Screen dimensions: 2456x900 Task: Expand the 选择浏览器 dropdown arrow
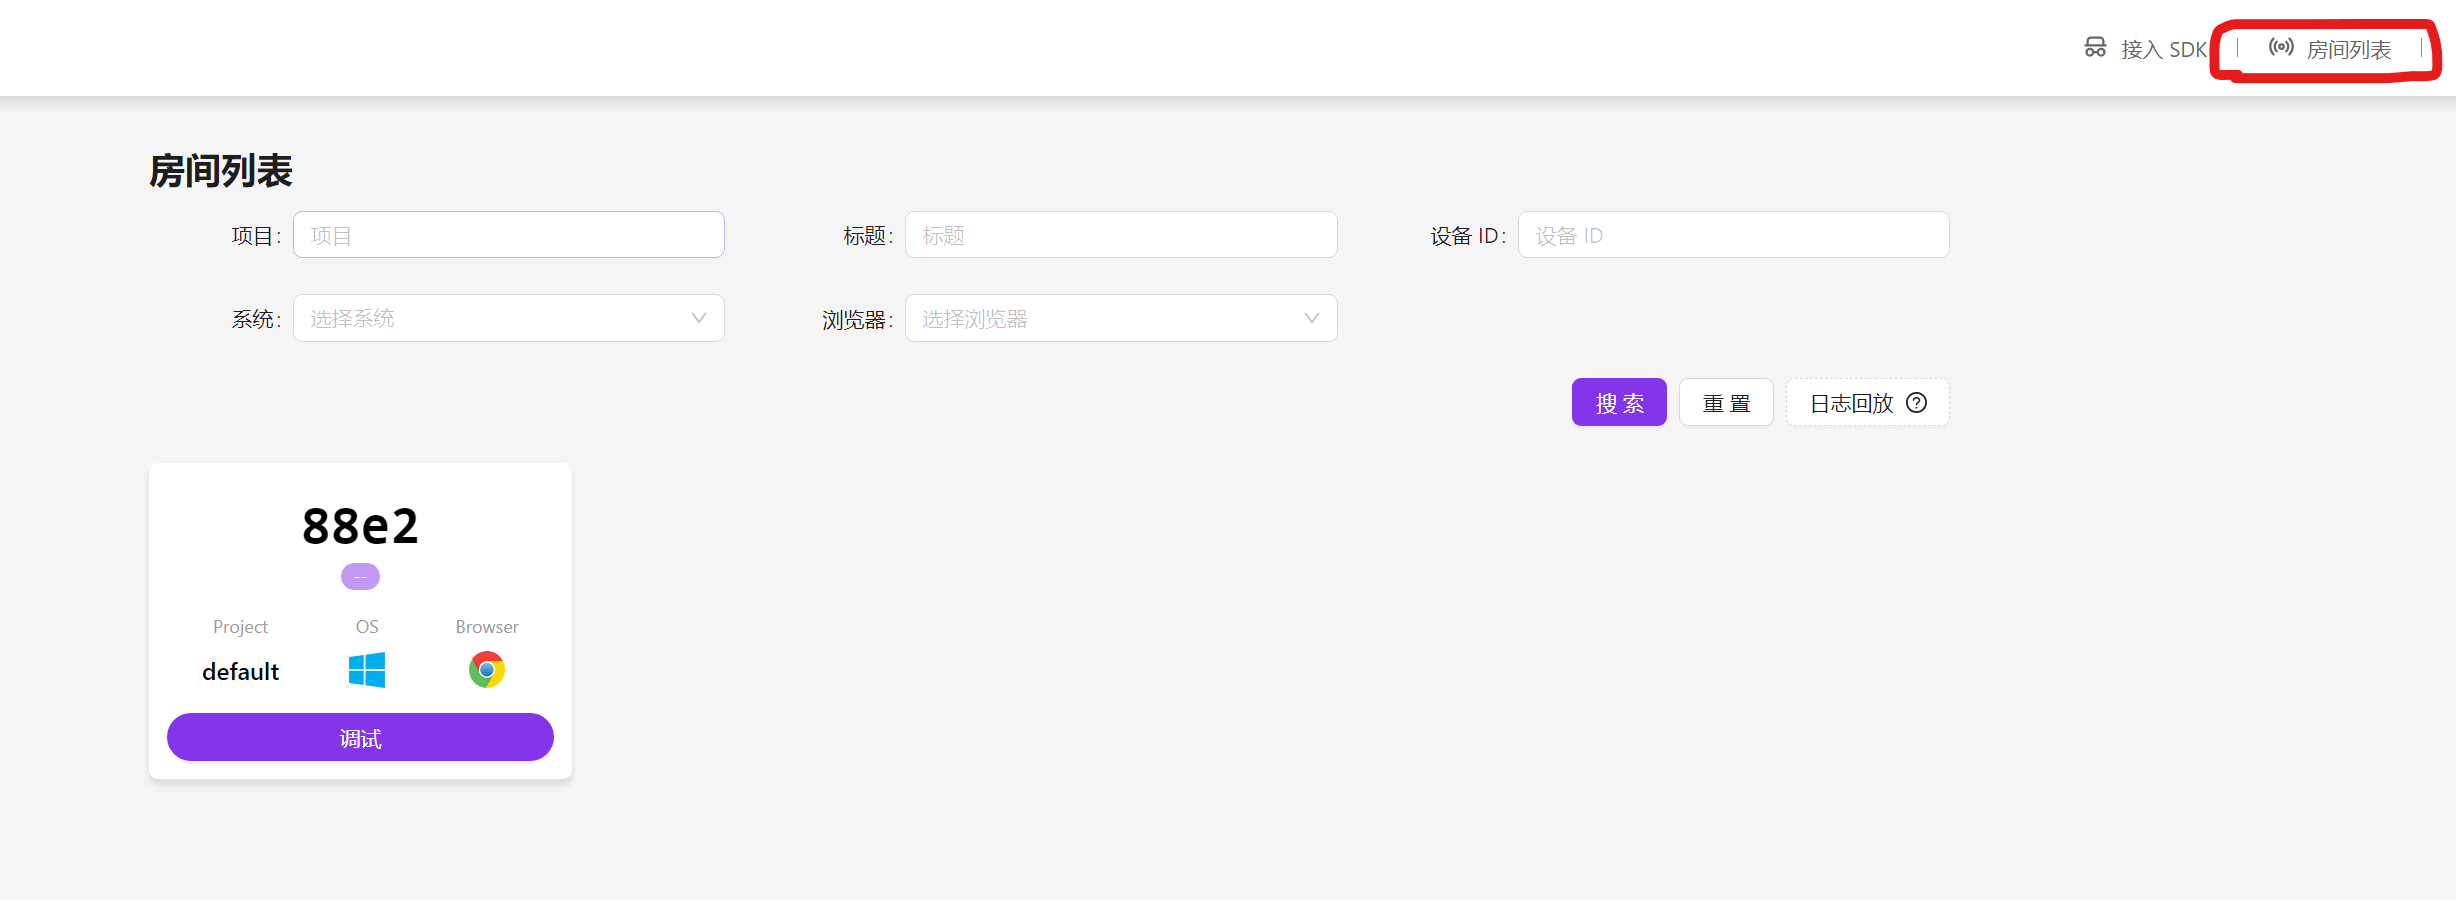(1311, 319)
